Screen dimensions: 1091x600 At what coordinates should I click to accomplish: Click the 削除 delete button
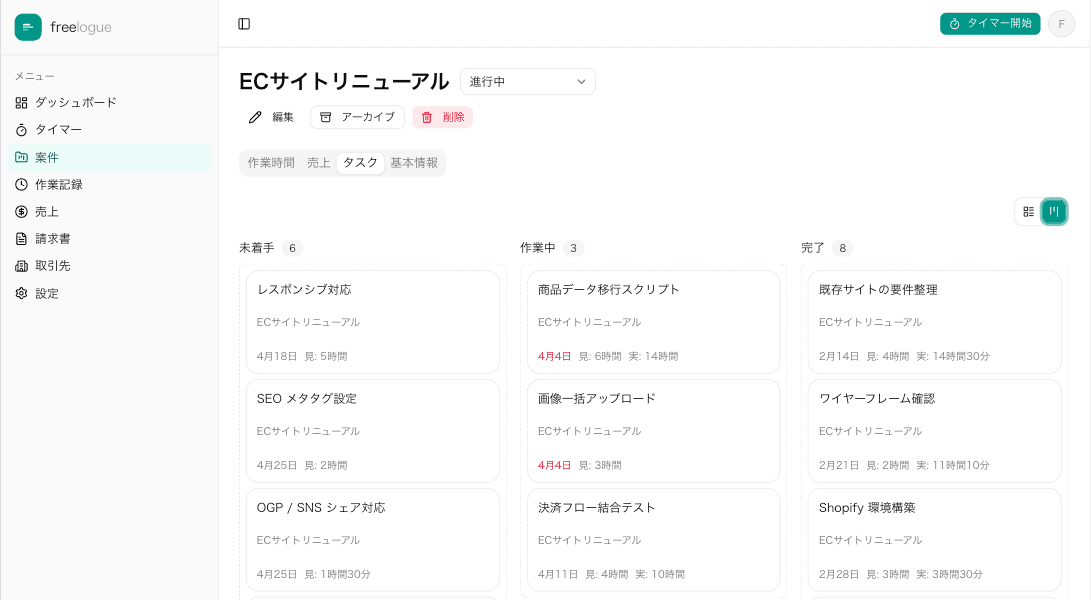point(442,117)
